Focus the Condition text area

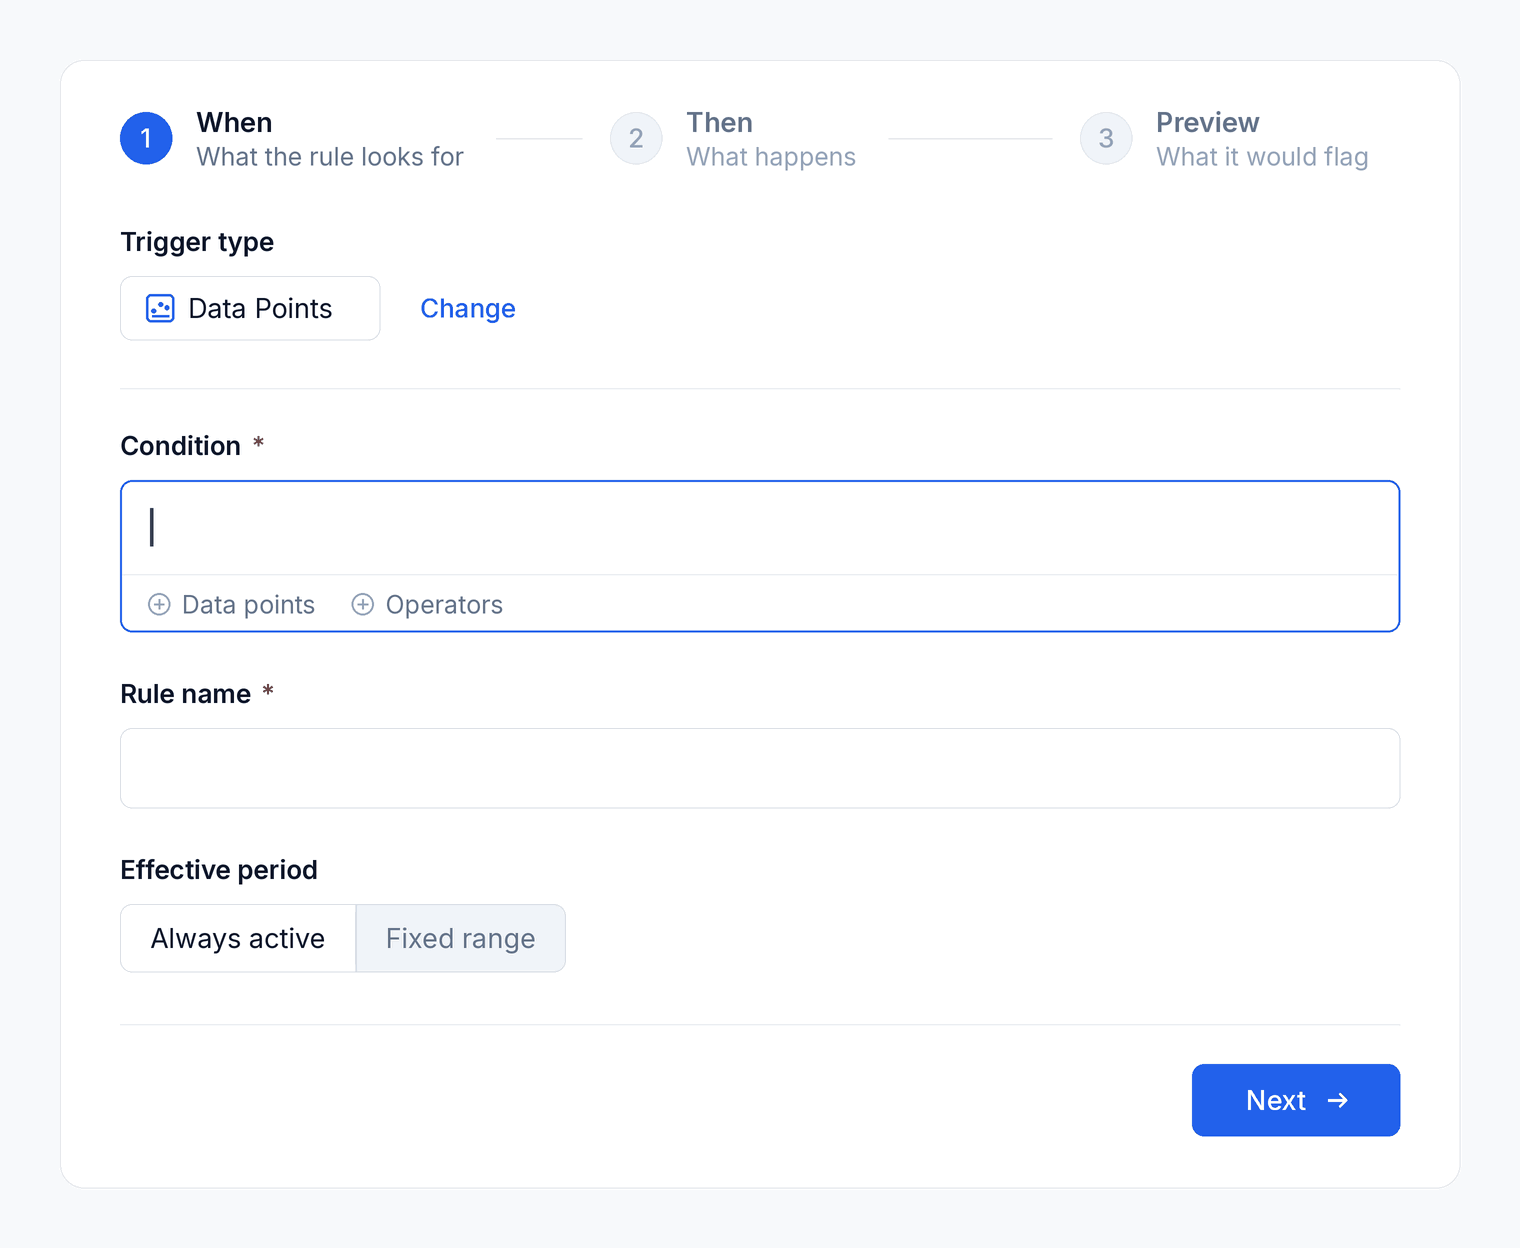(x=760, y=528)
